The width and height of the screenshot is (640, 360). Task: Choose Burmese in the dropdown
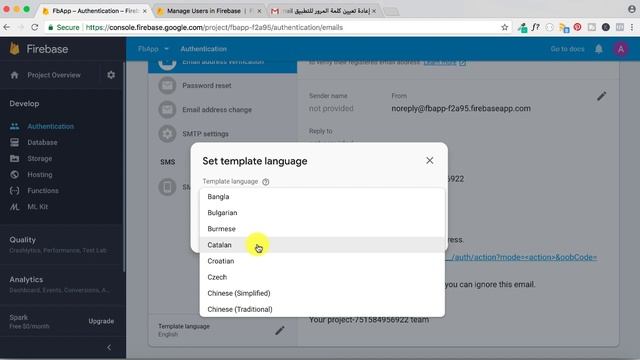point(322,229)
